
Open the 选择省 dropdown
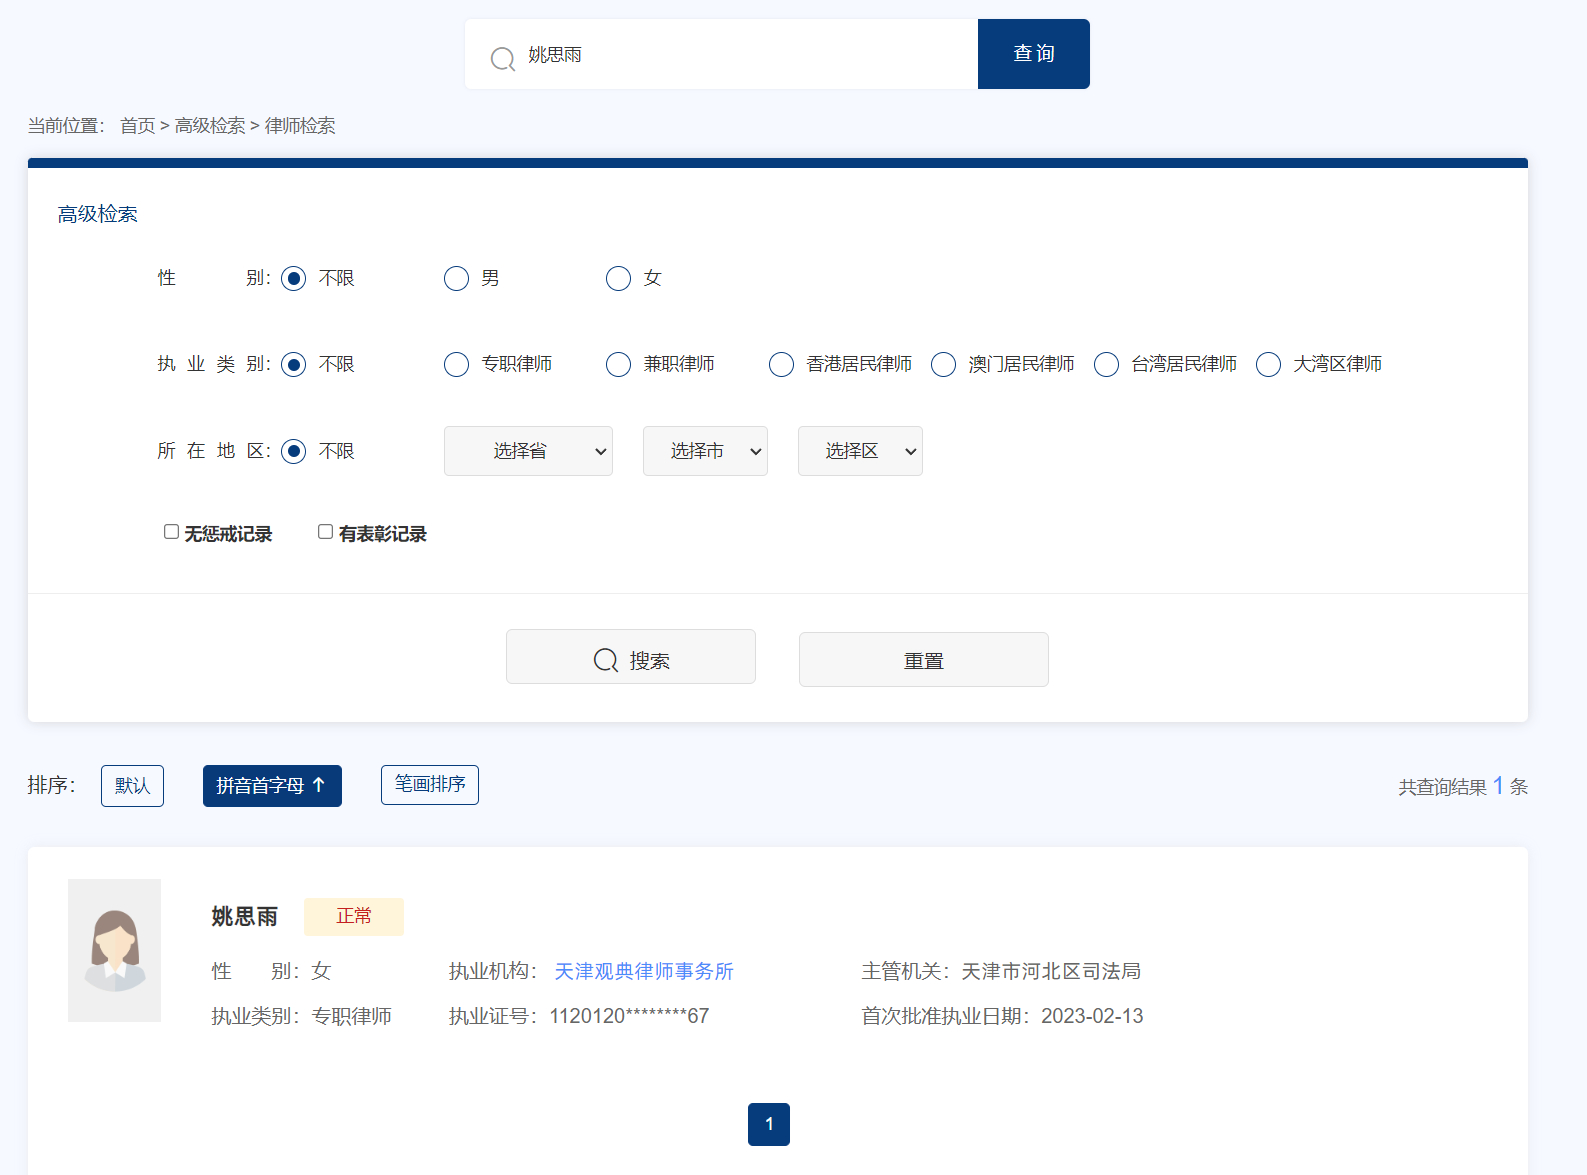coord(528,451)
